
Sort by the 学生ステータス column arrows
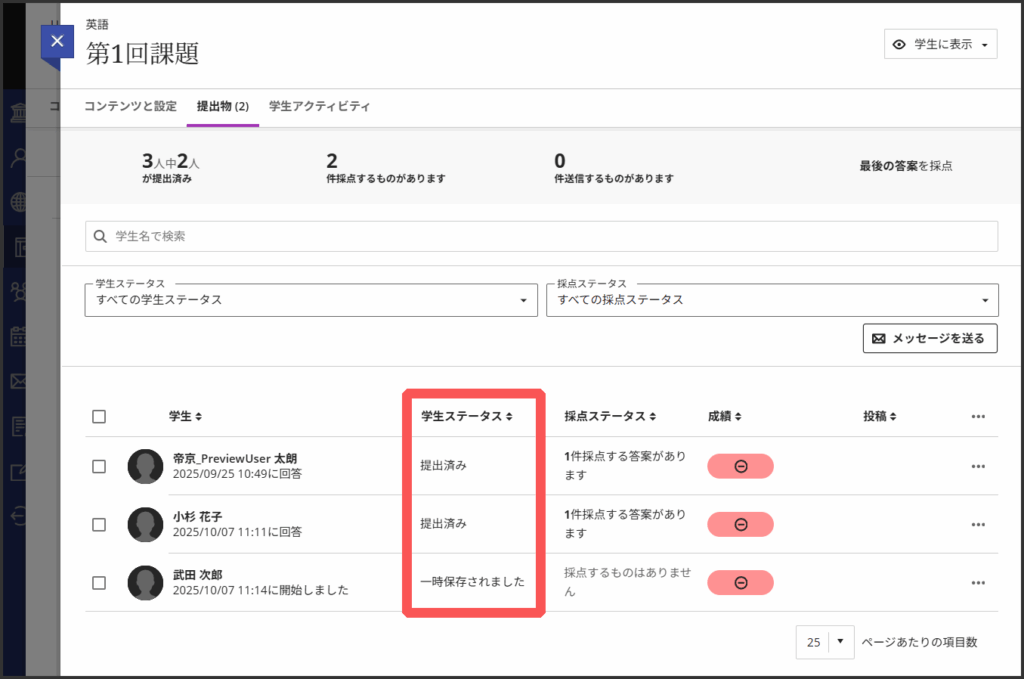tap(509, 417)
